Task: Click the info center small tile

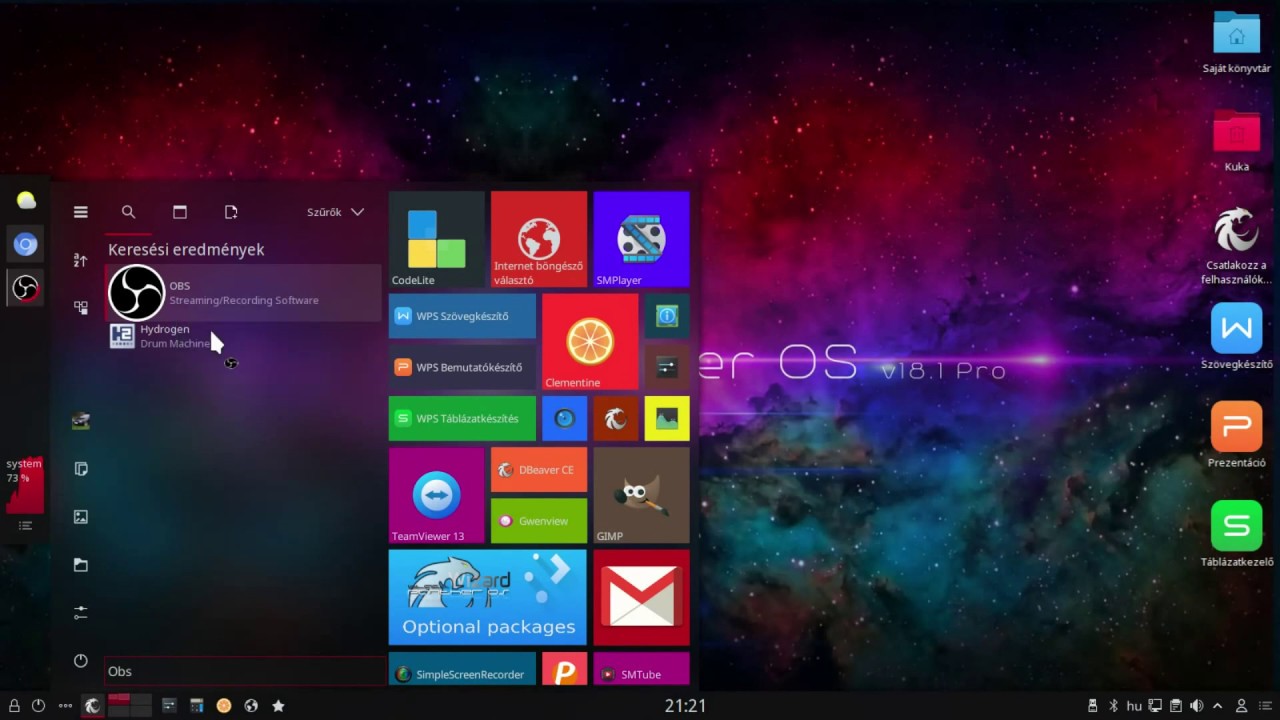Action: [x=667, y=316]
